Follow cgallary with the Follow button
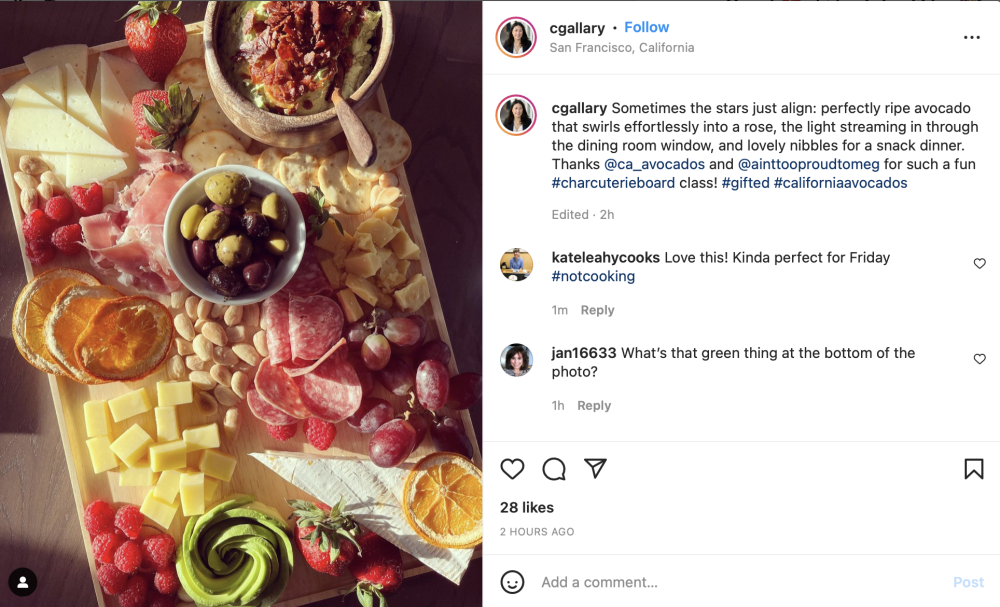Image resolution: width=1000 pixels, height=607 pixels. pyautogui.click(x=647, y=27)
